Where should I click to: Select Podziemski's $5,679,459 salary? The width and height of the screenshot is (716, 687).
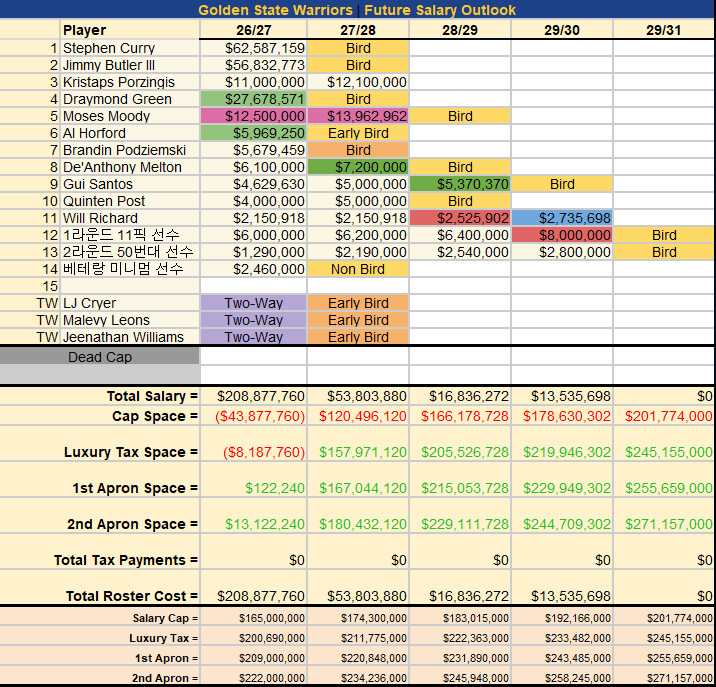(253, 150)
